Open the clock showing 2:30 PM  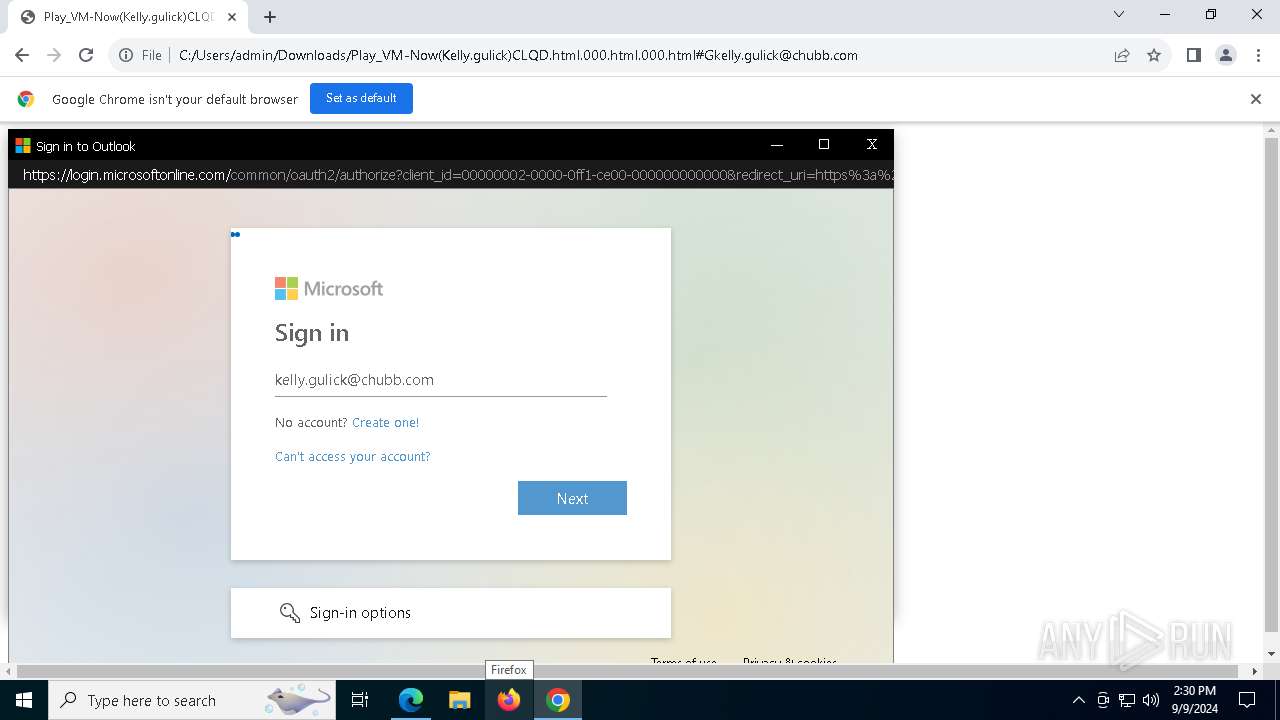click(1194, 700)
